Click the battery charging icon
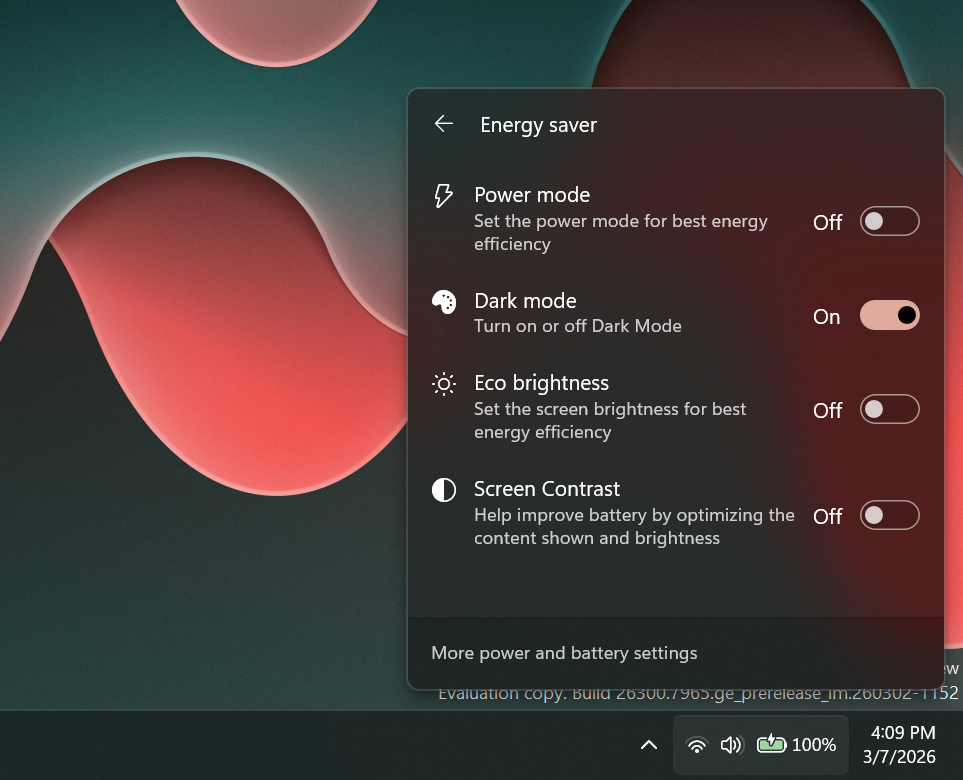 (771, 744)
